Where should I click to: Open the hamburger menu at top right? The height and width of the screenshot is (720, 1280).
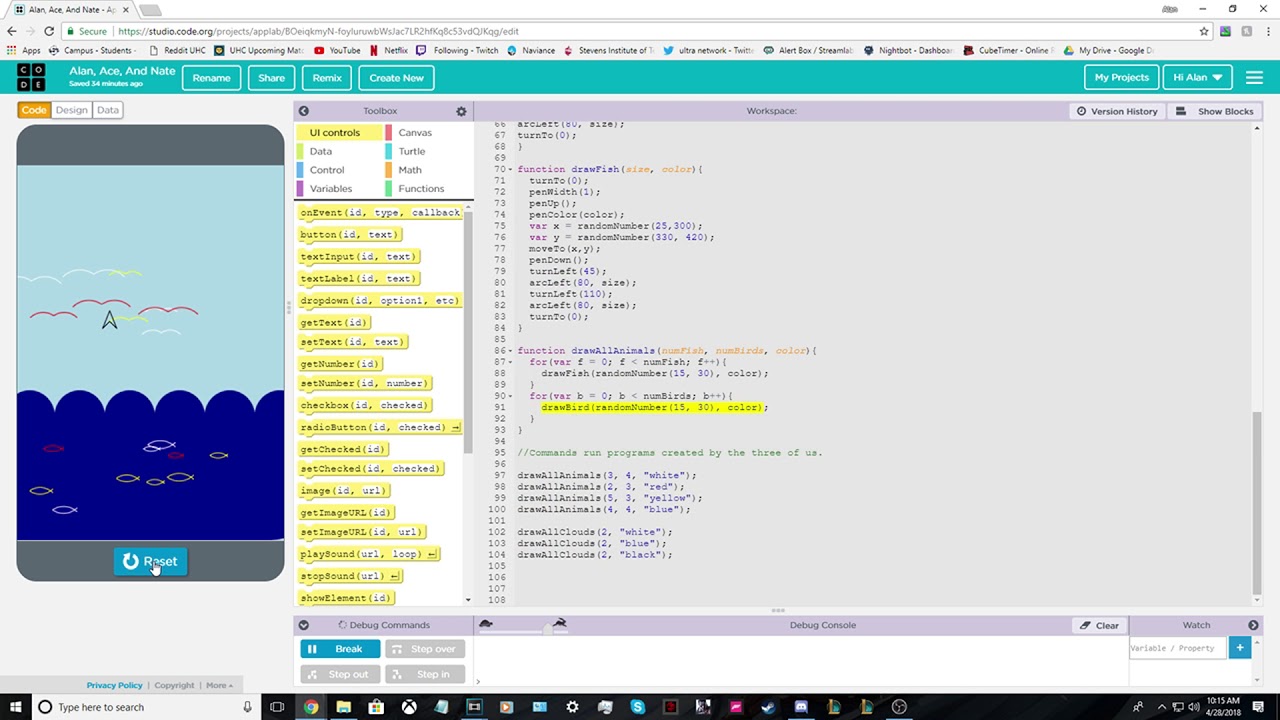coord(1254,77)
